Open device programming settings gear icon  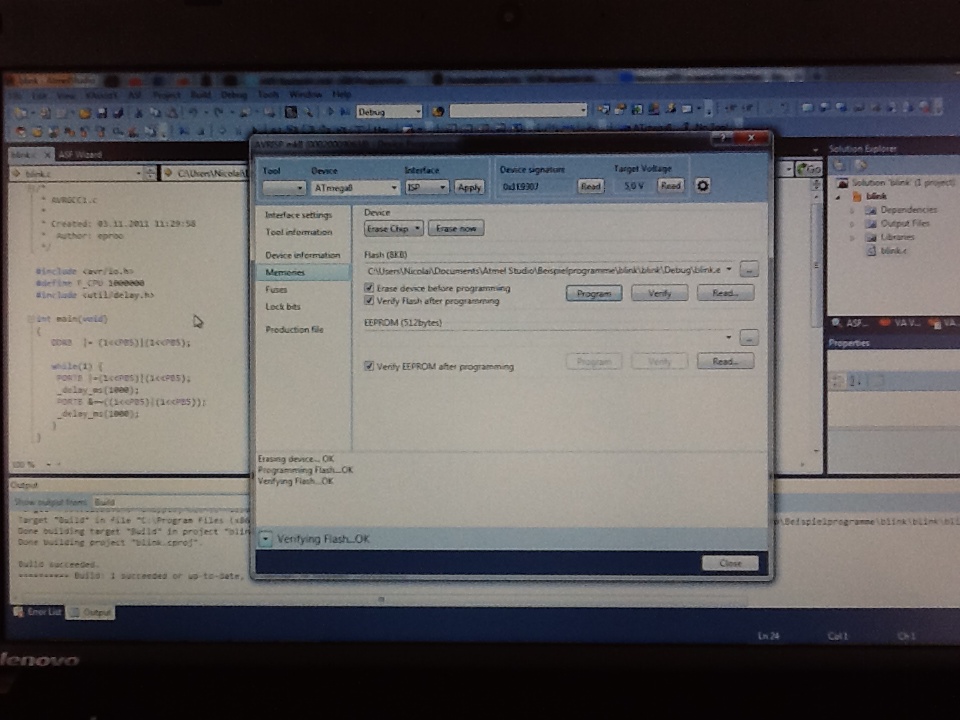point(702,186)
